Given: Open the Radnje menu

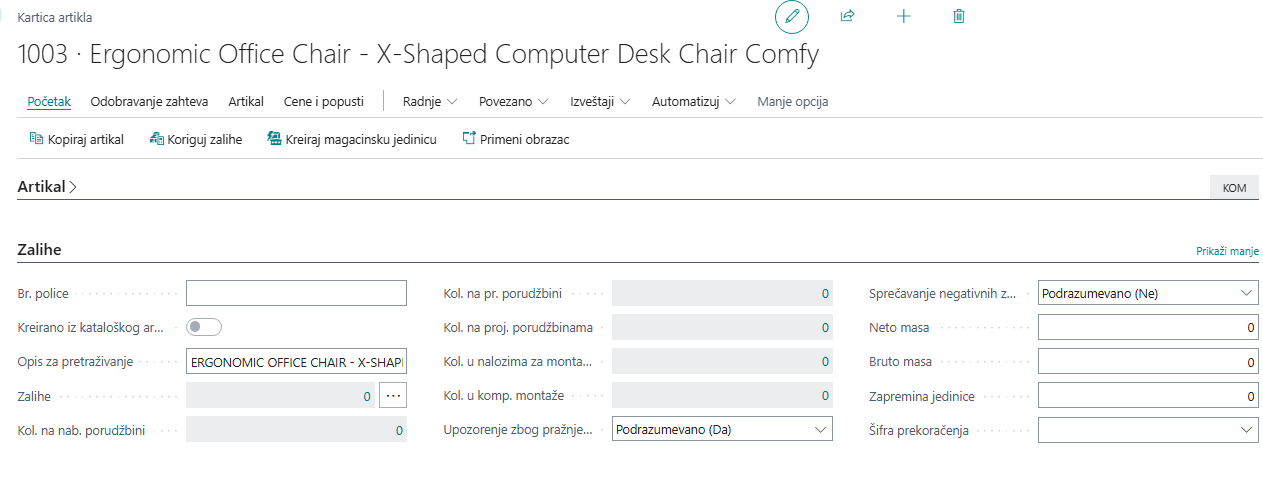Looking at the screenshot, I should [430, 102].
